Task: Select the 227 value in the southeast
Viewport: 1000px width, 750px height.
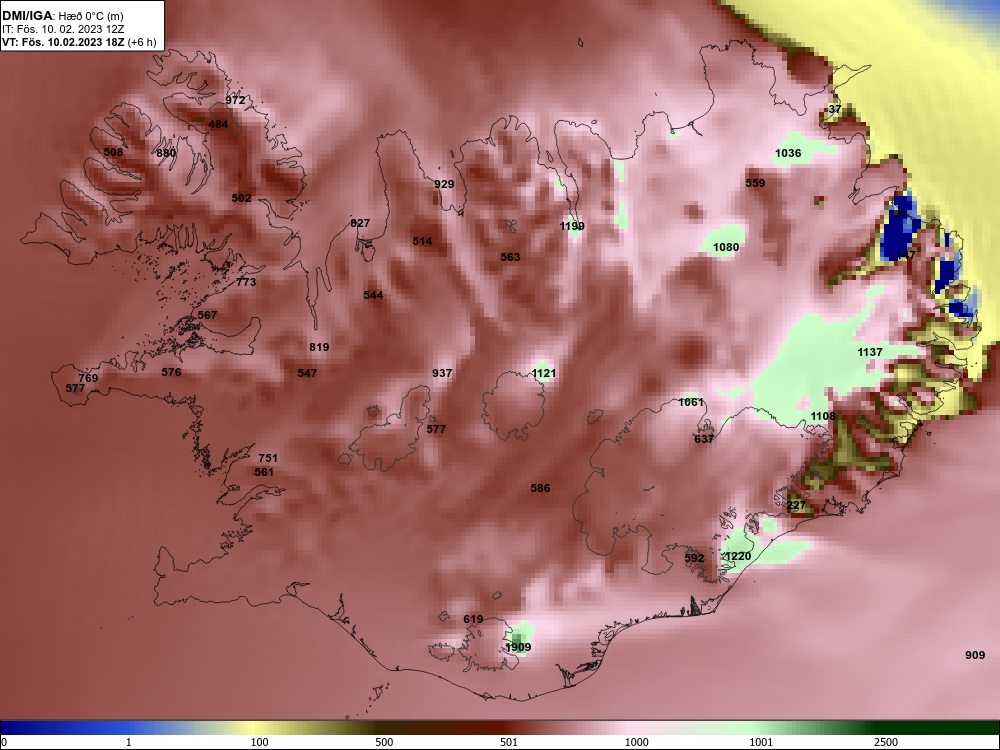Action: click(x=796, y=506)
